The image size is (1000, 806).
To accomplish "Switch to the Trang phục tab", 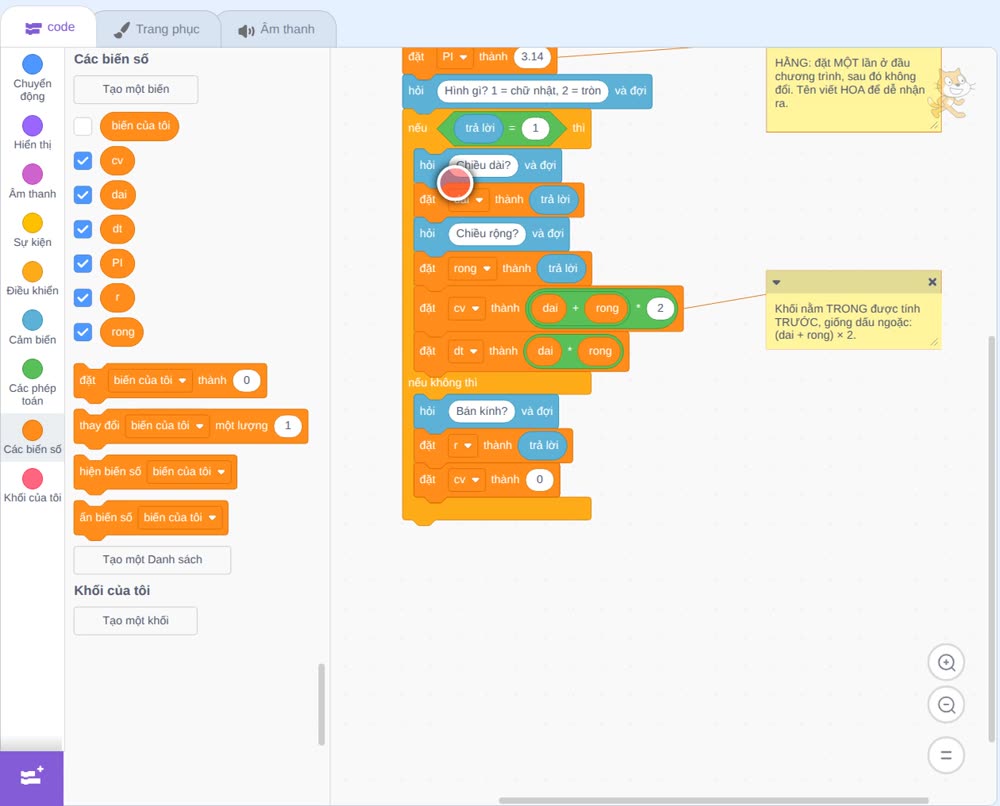I will pos(157,29).
